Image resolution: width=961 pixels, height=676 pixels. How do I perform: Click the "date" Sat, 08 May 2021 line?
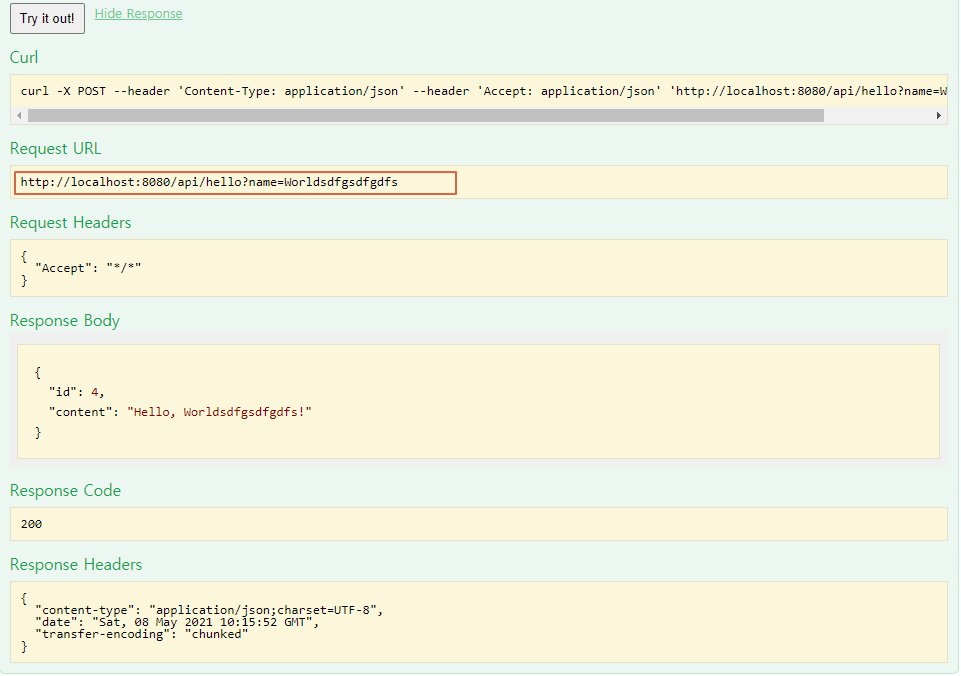(x=177, y=622)
